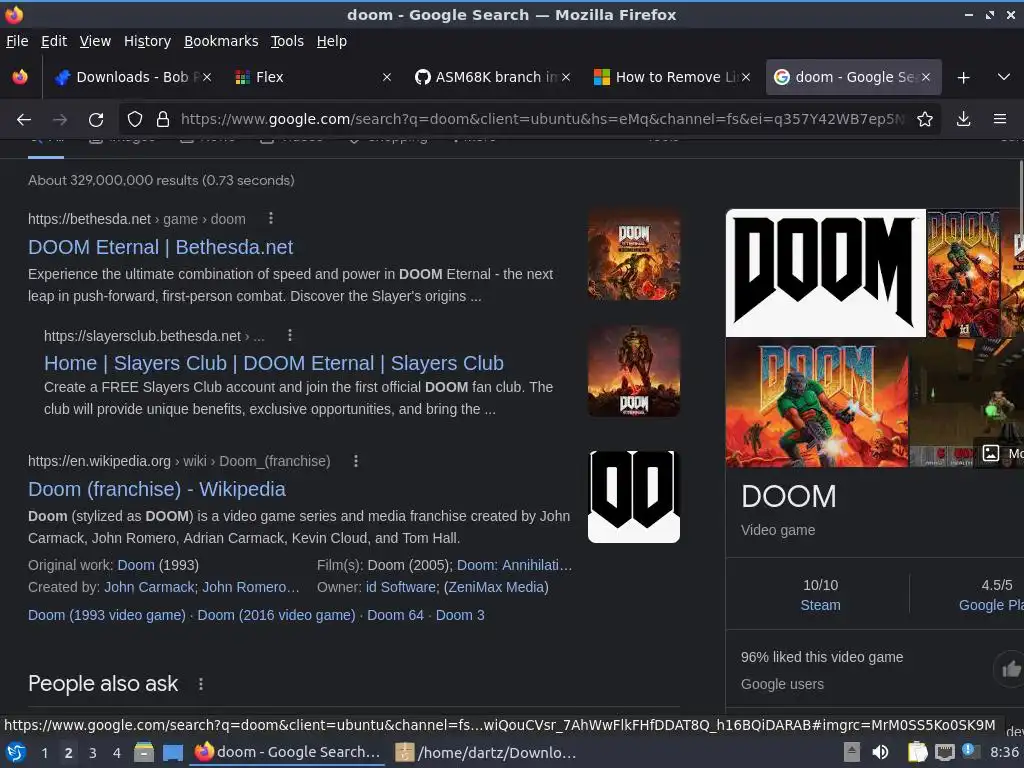The width and height of the screenshot is (1024, 768).
Task: Open options dots beside People also ask
Action: (200, 684)
